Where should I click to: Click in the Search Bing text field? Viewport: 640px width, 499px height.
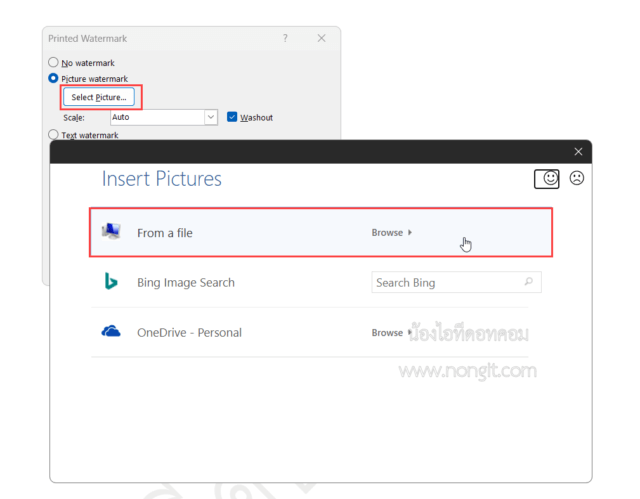(456, 282)
